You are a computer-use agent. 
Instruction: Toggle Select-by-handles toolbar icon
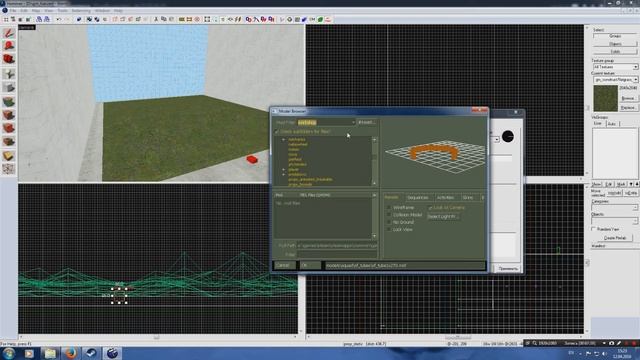(x=207, y=19)
